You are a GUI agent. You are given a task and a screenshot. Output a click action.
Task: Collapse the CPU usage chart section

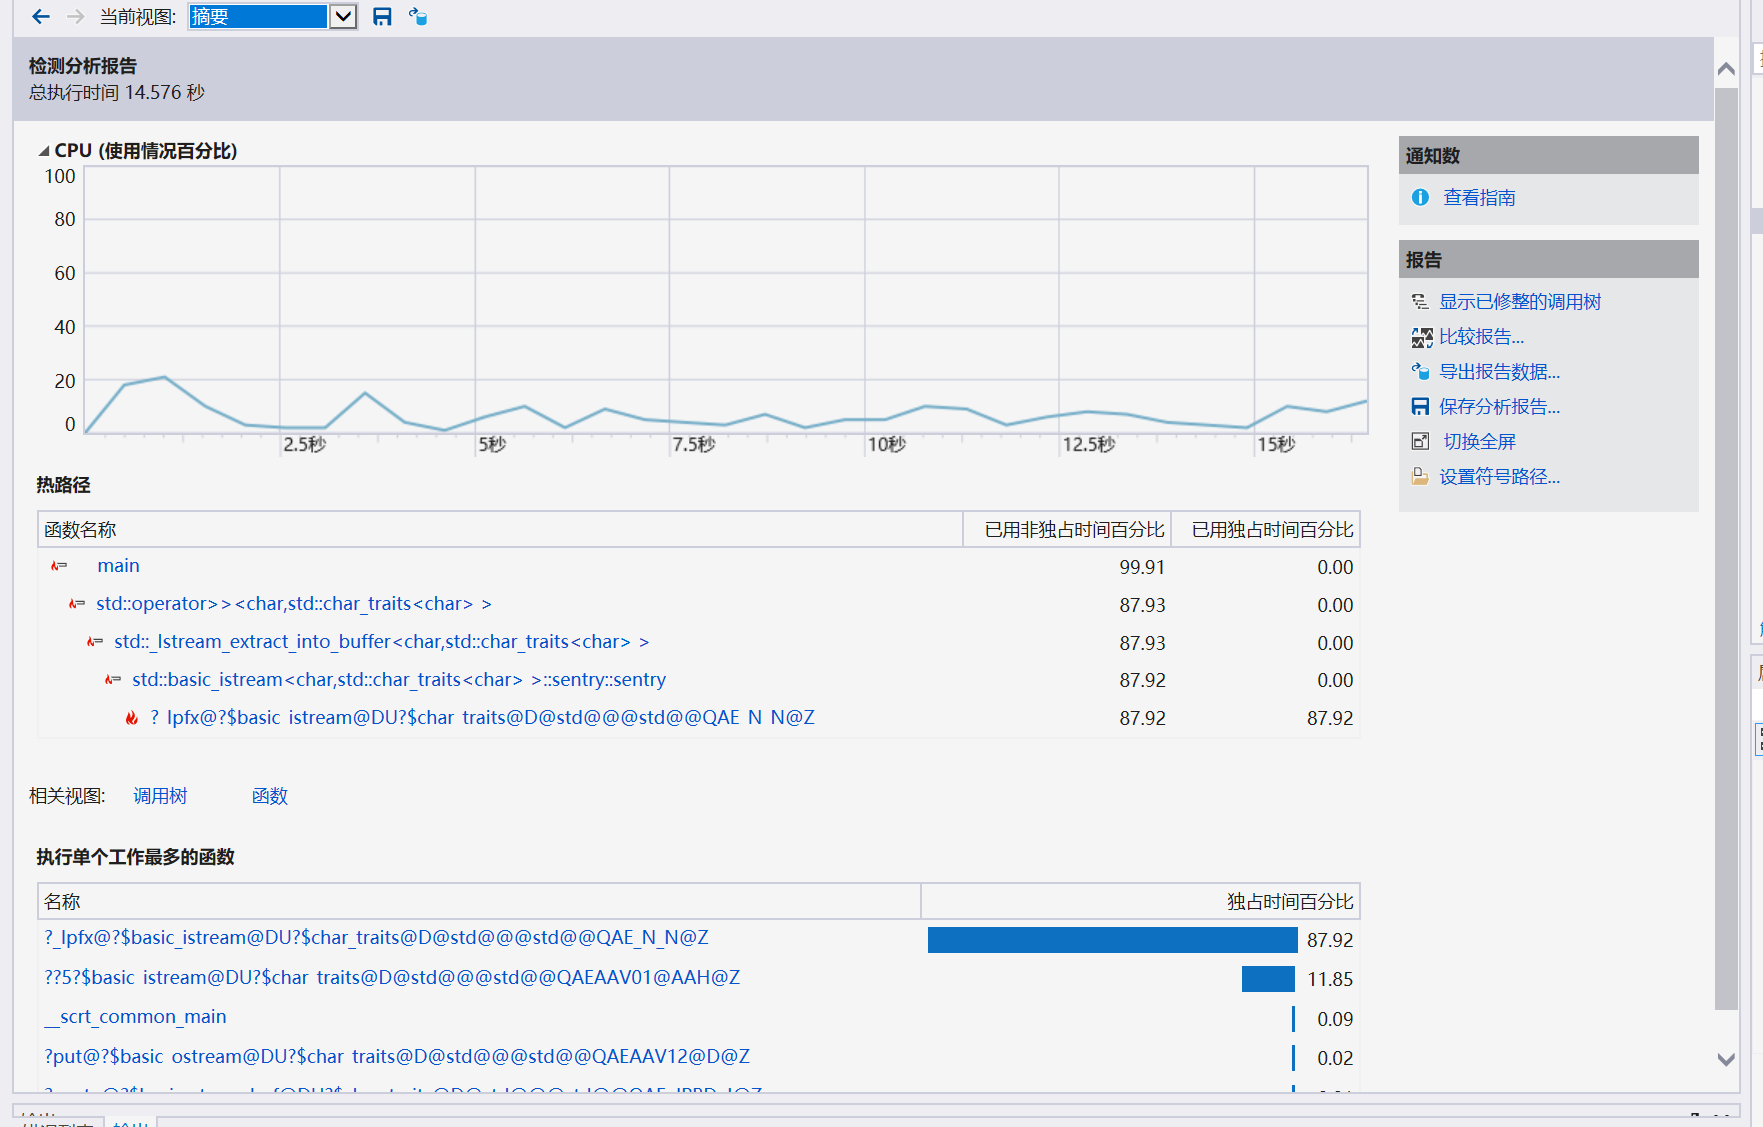click(x=44, y=151)
